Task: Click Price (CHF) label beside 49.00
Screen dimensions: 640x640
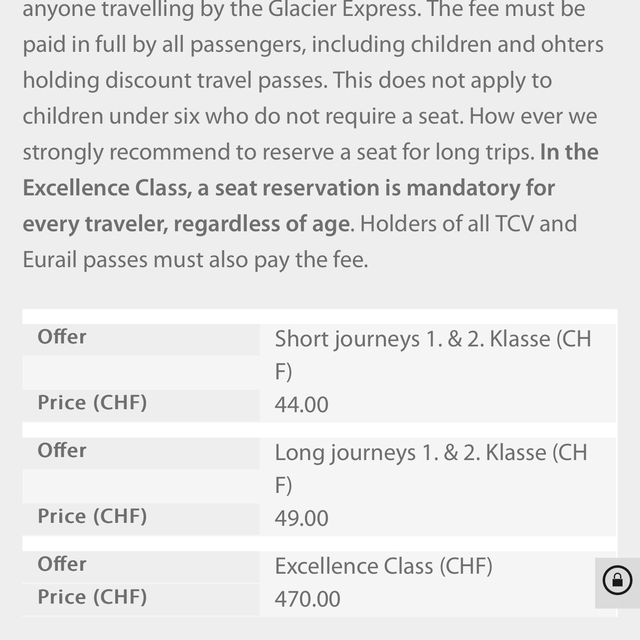Action: [92, 516]
